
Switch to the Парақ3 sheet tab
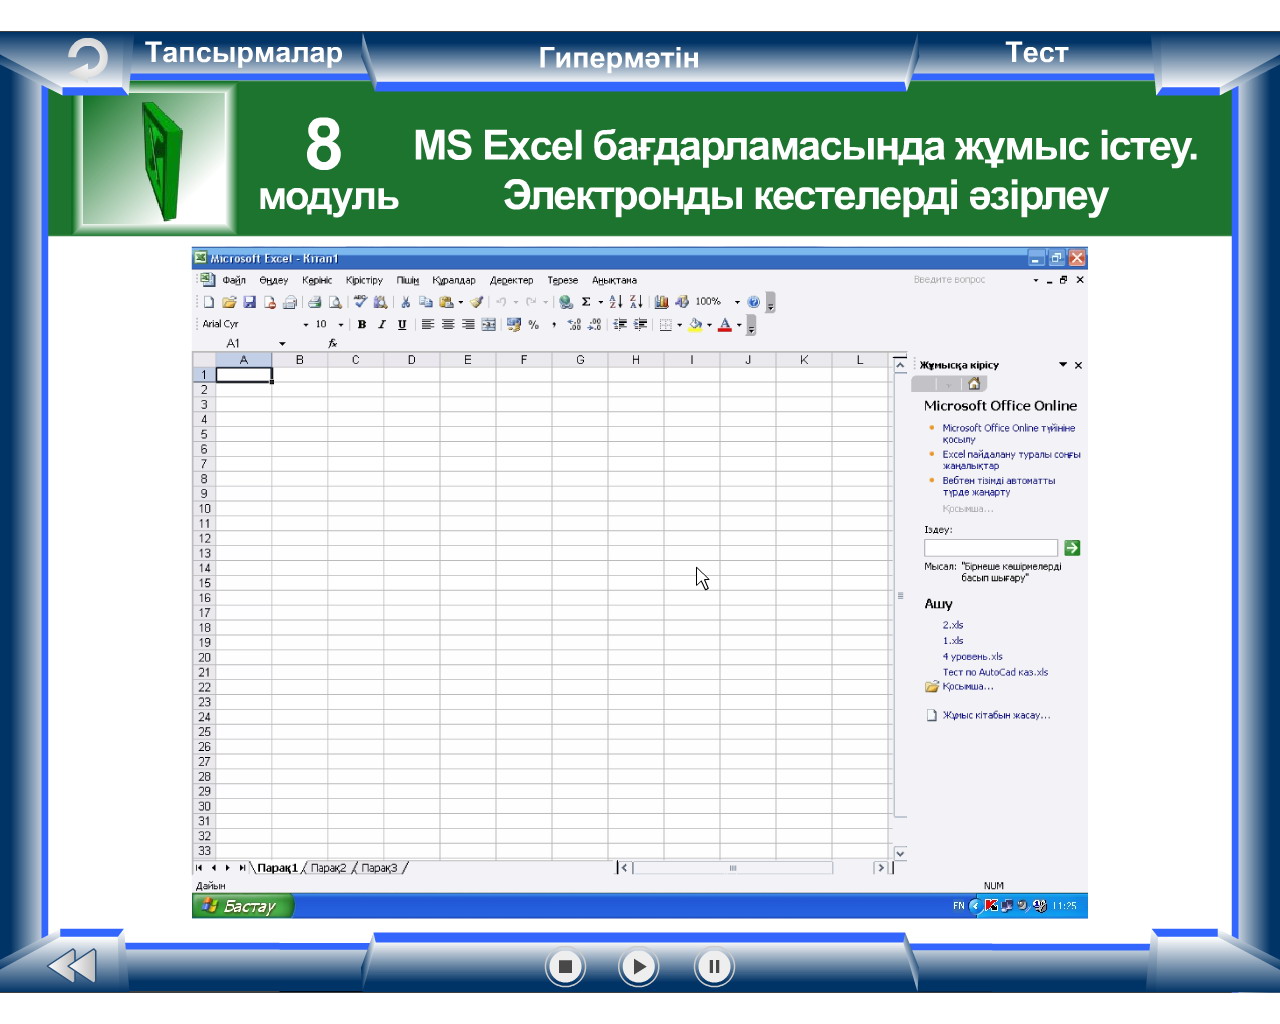379,868
